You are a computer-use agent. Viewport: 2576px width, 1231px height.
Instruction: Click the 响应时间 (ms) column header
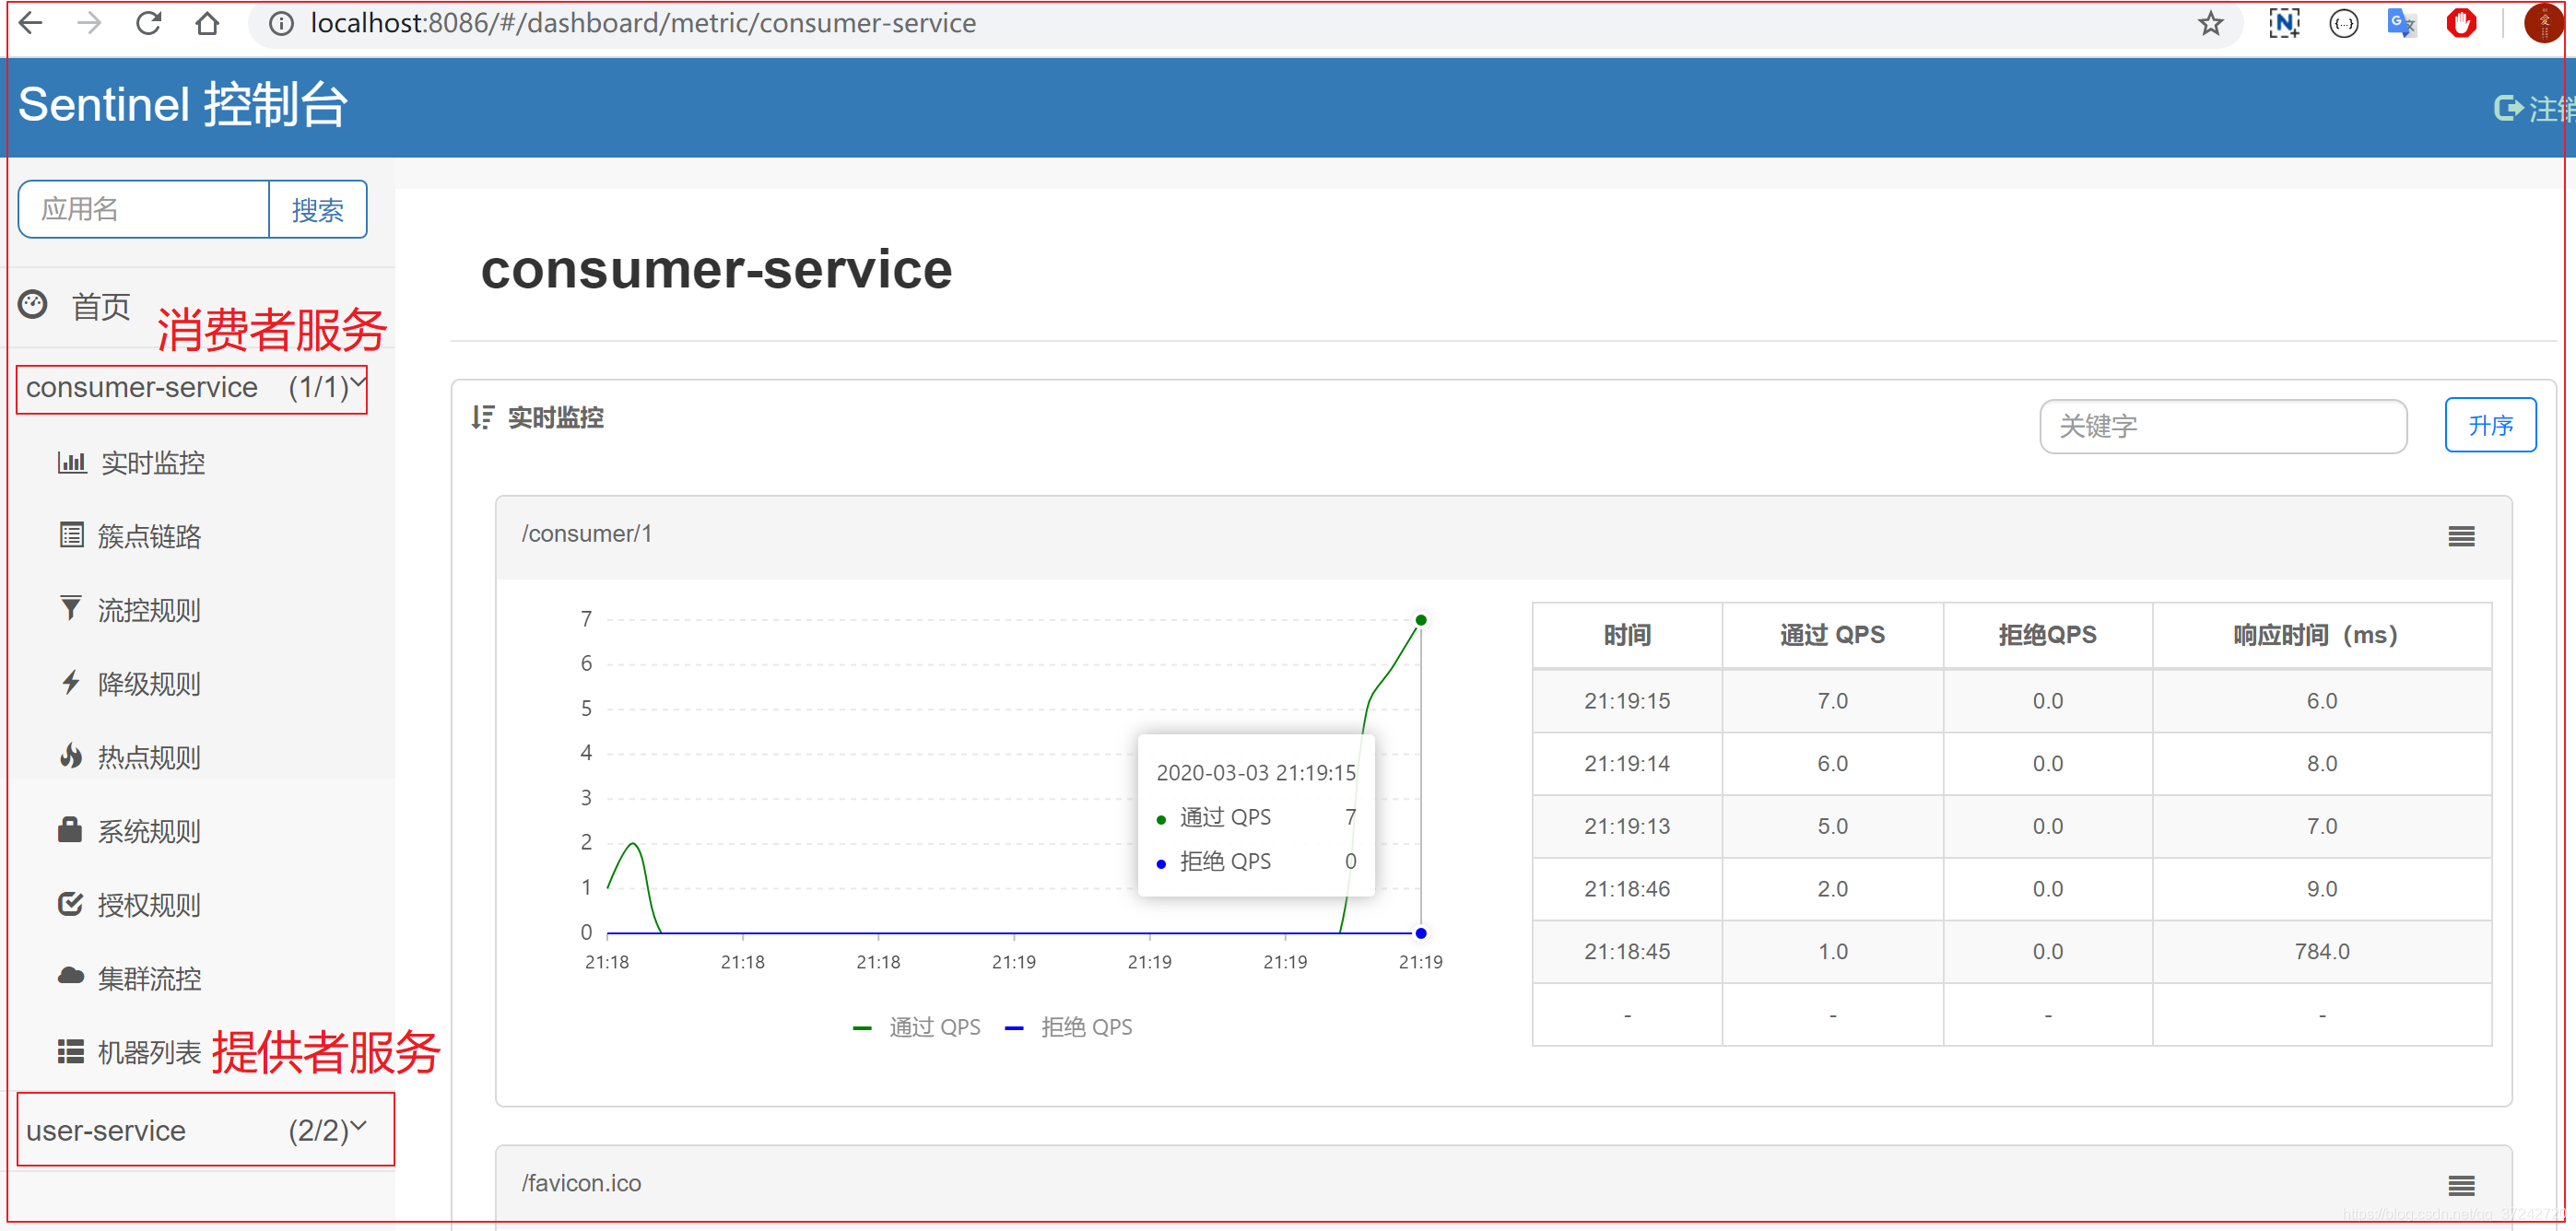(2321, 635)
